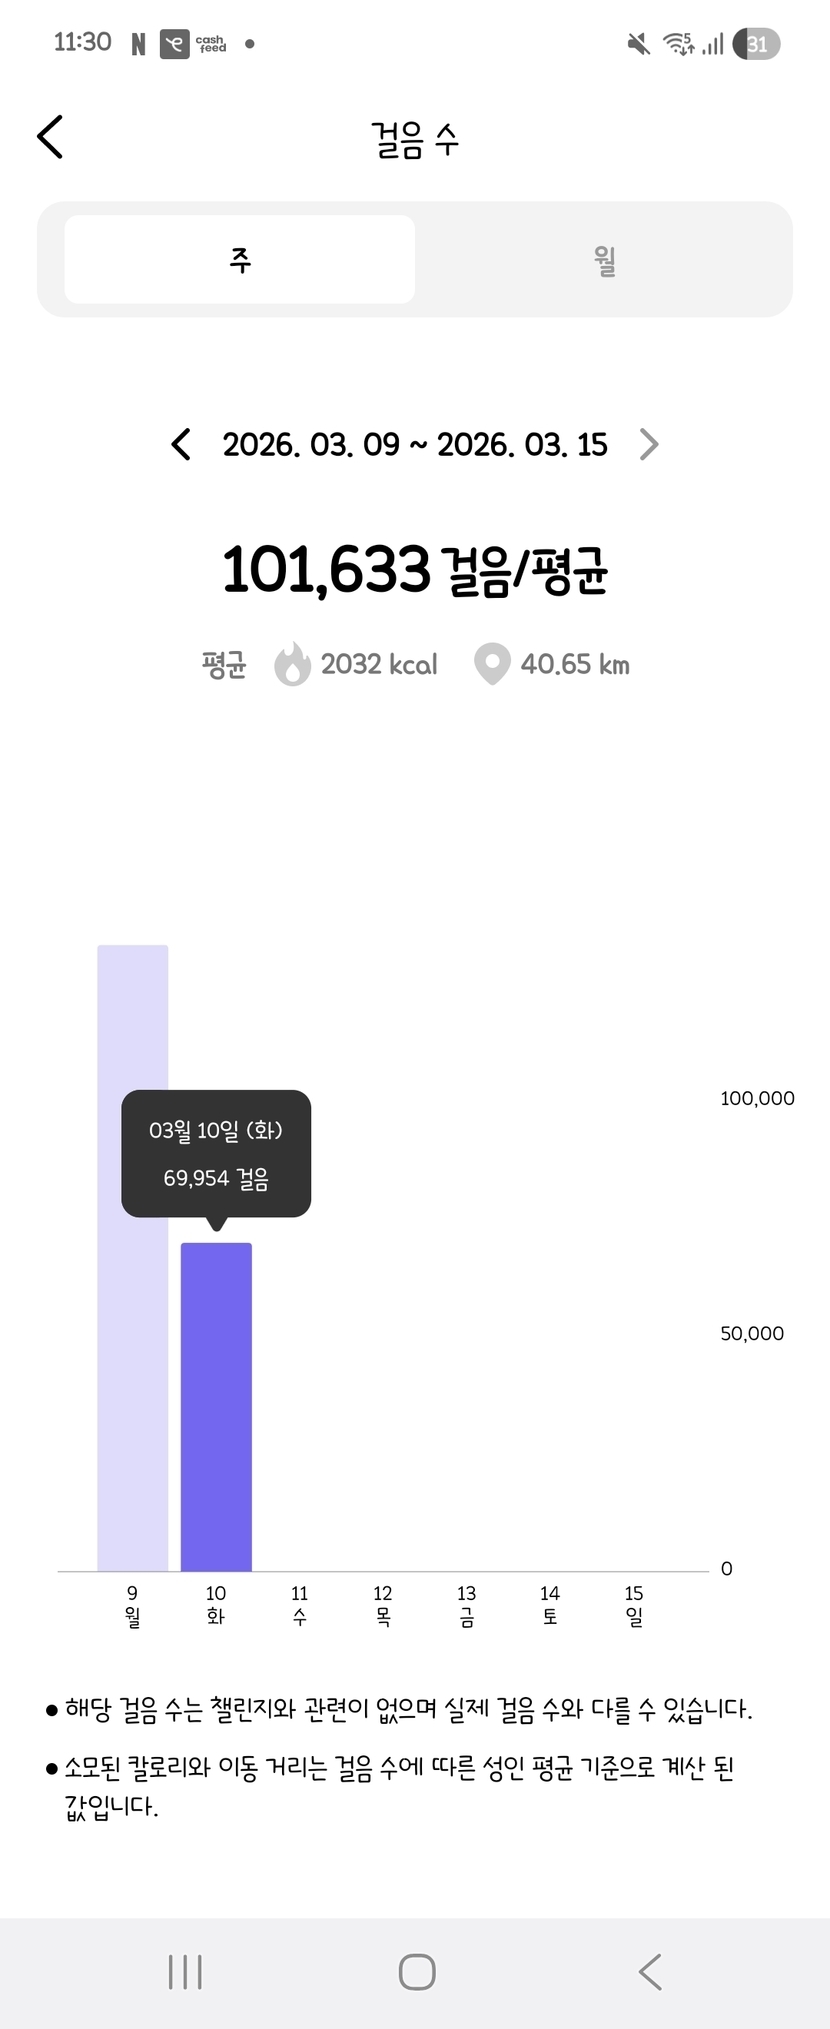Tap the date range 2026. 03. 09 ~ 03. 15
The image size is (830, 2029).
point(415,444)
